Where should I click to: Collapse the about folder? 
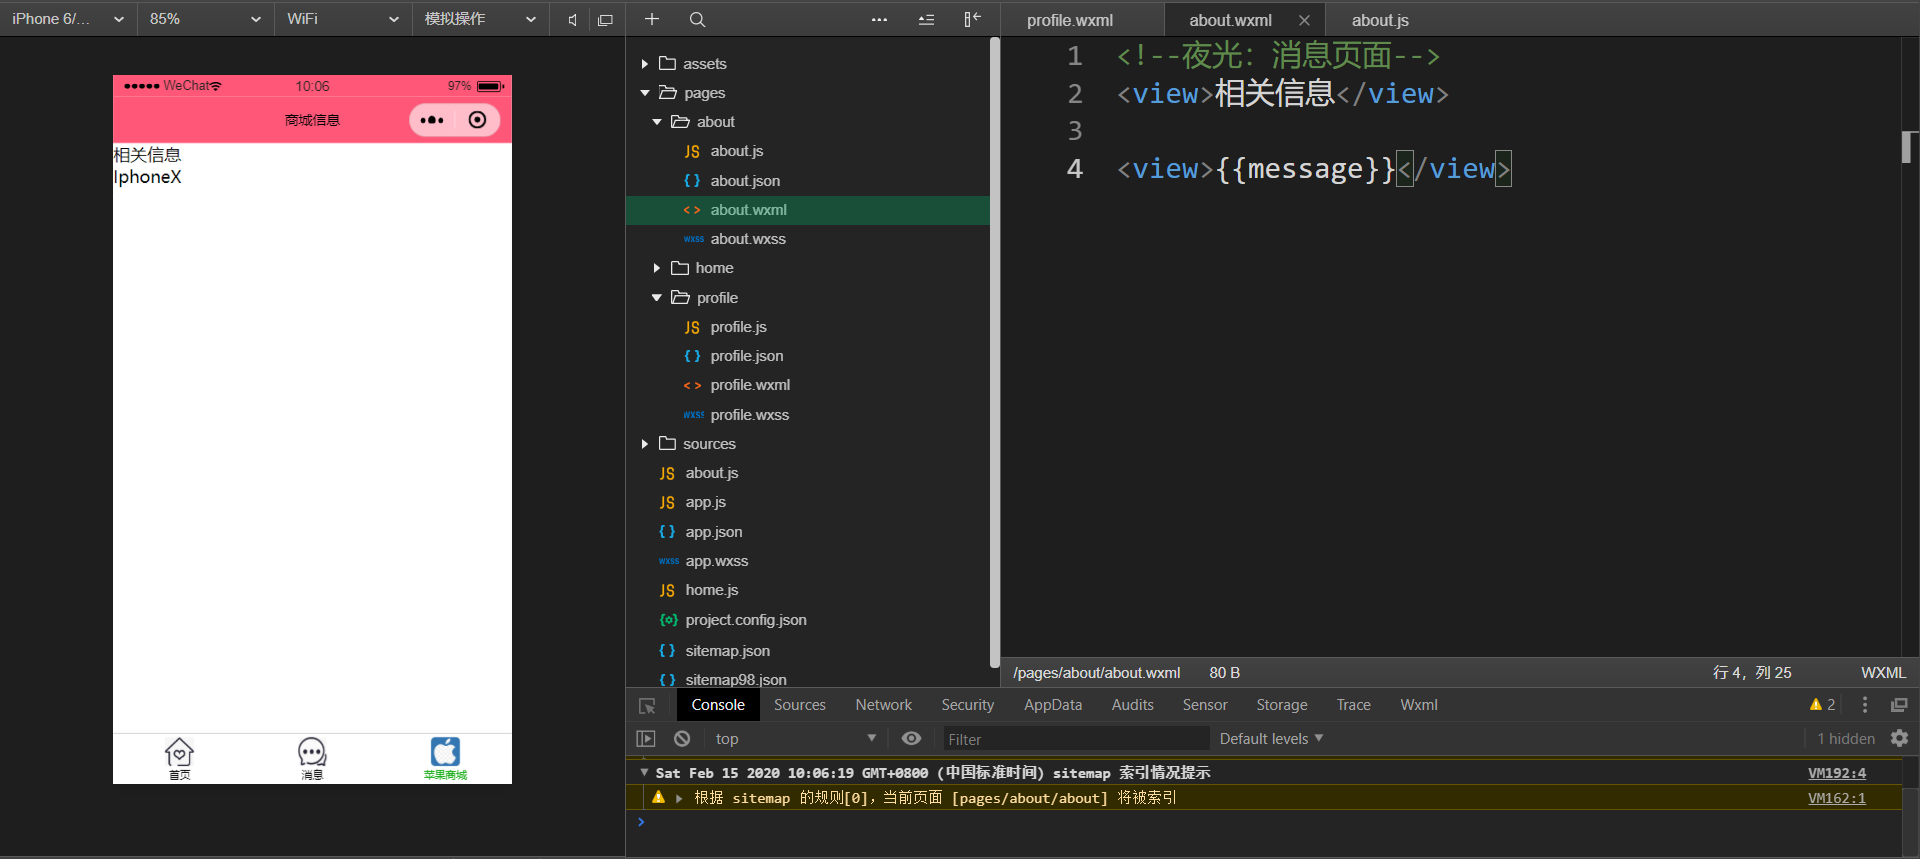(x=657, y=122)
